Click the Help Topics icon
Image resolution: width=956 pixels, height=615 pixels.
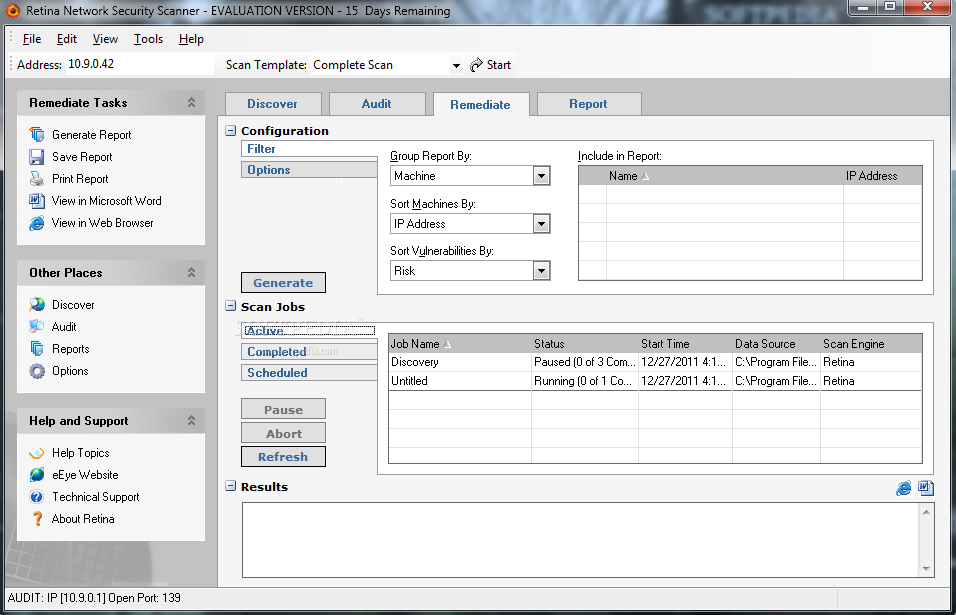click(37, 453)
